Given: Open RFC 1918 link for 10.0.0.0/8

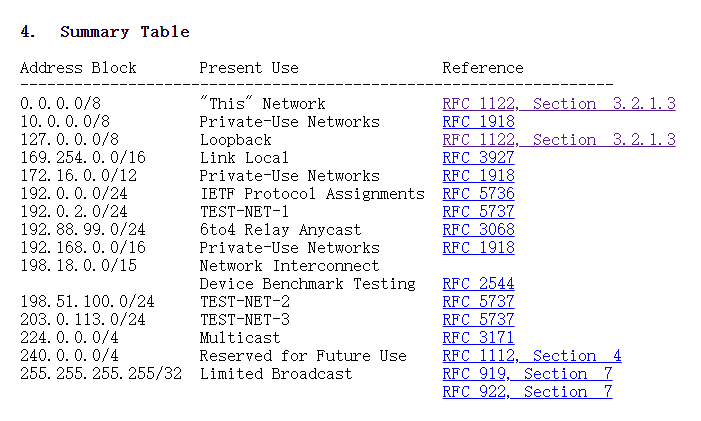Looking at the screenshot, I should [478, 122].
